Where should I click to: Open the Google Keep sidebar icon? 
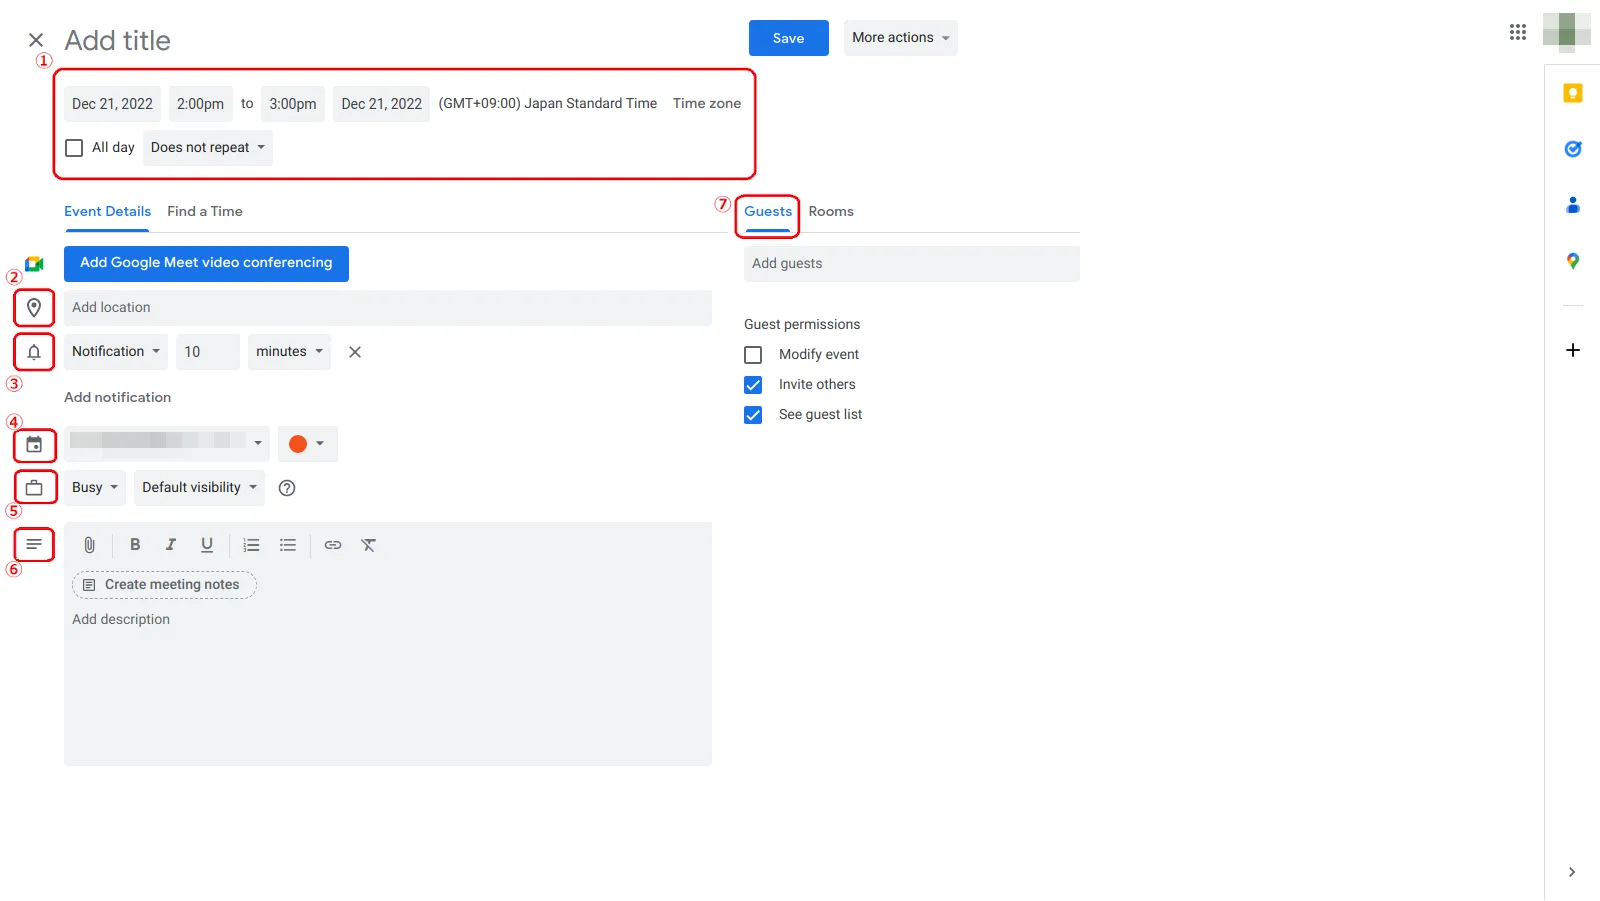tap(1573, 93)
